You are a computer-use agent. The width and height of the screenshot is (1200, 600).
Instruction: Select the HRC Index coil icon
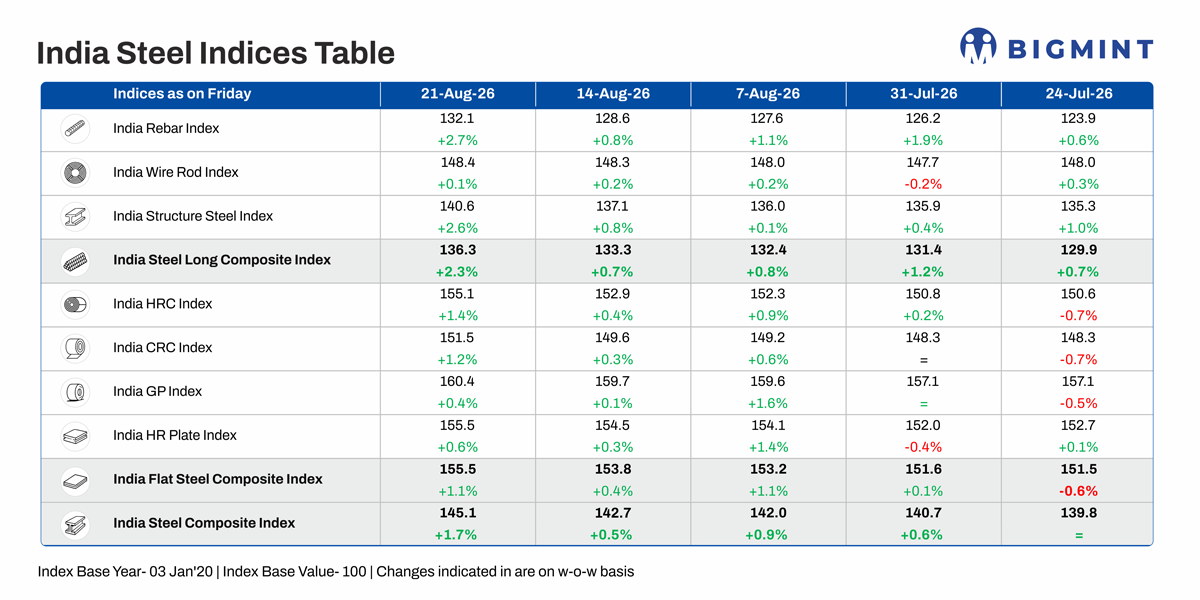click(x=76, y=304)
